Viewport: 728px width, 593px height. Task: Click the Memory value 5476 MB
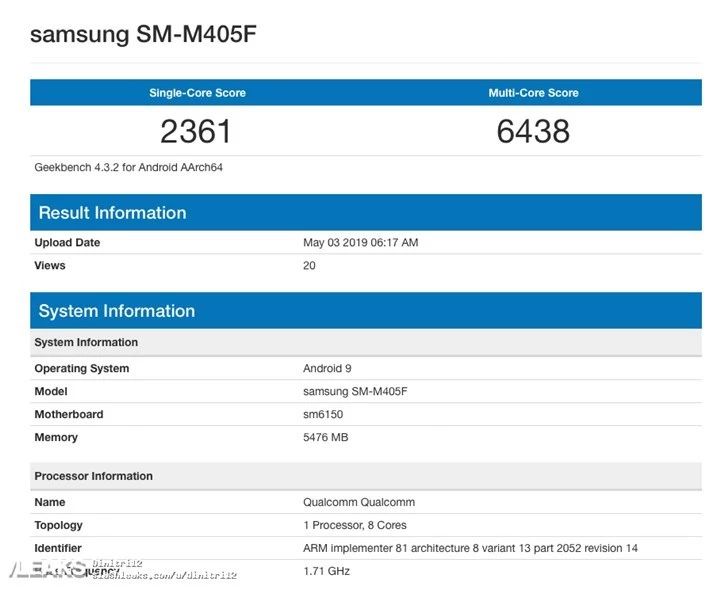(325, 437)
